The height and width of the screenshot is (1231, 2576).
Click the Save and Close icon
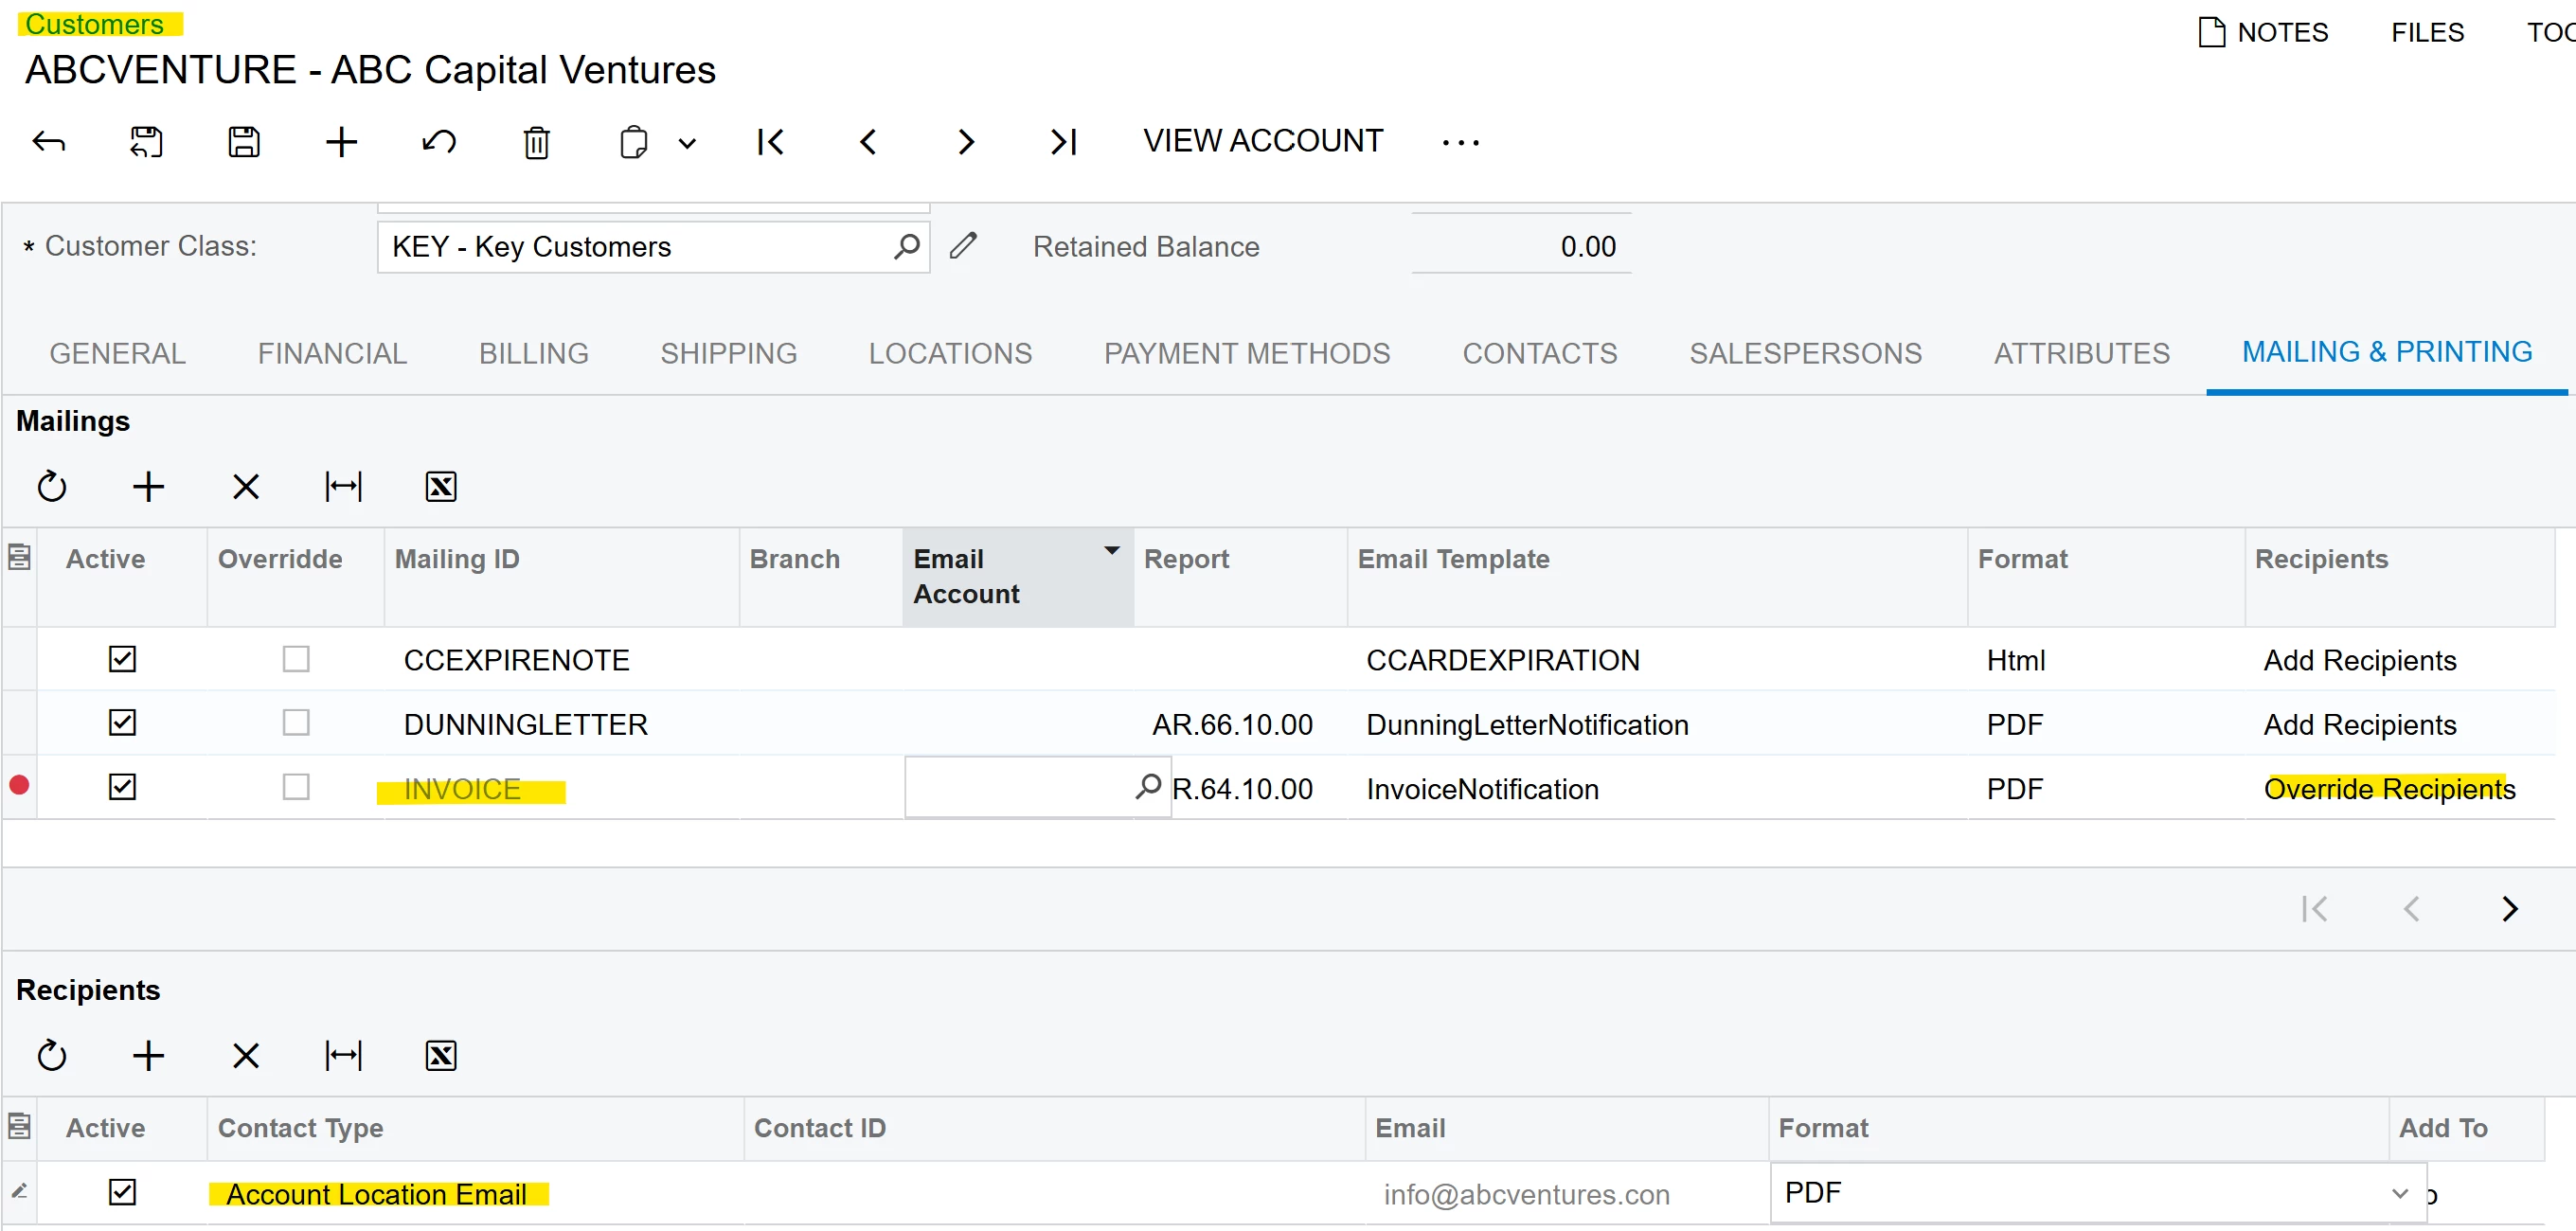click(146, 142)
